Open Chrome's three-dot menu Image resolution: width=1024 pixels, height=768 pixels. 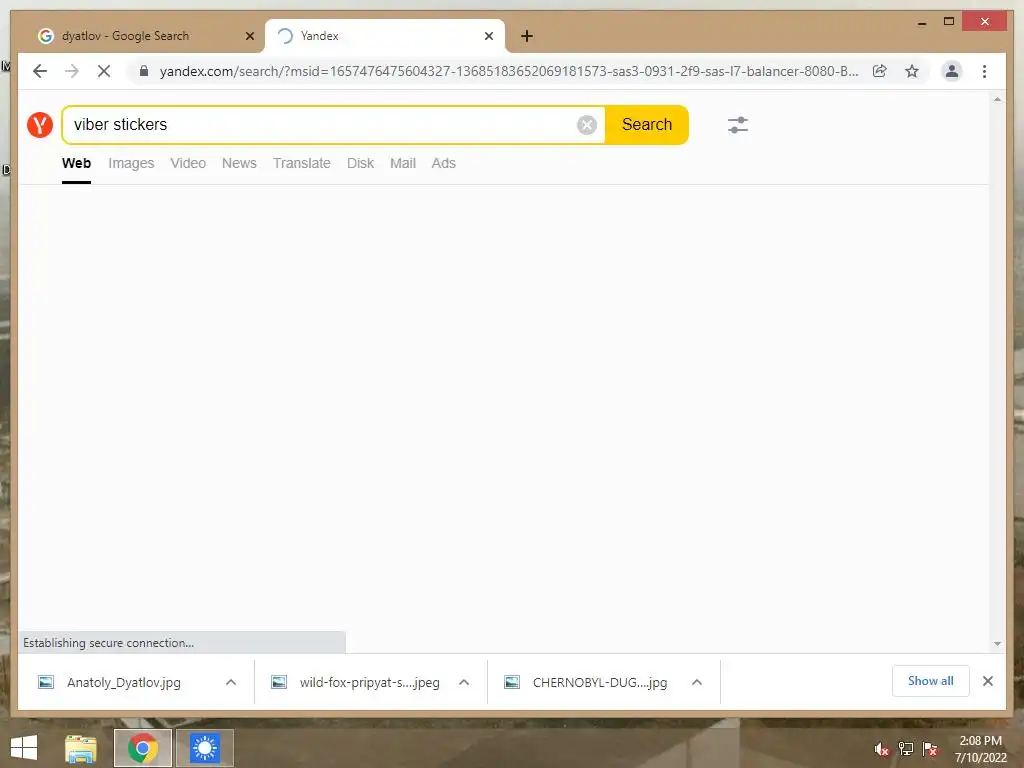984,71
